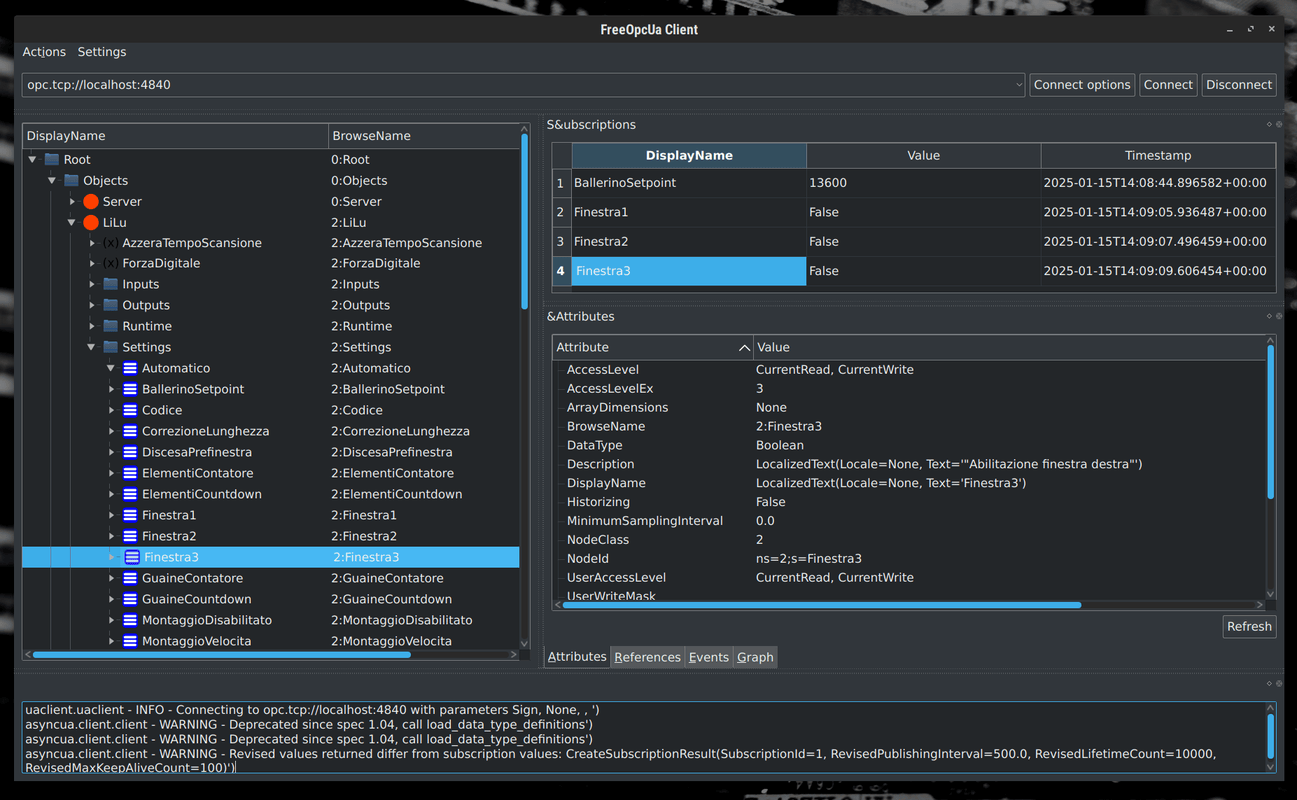Image resolution: width=1297 pixels, height=800 pixels.
Task: Click the subscriptions Timestamp column header
Action: [1158, 156]
